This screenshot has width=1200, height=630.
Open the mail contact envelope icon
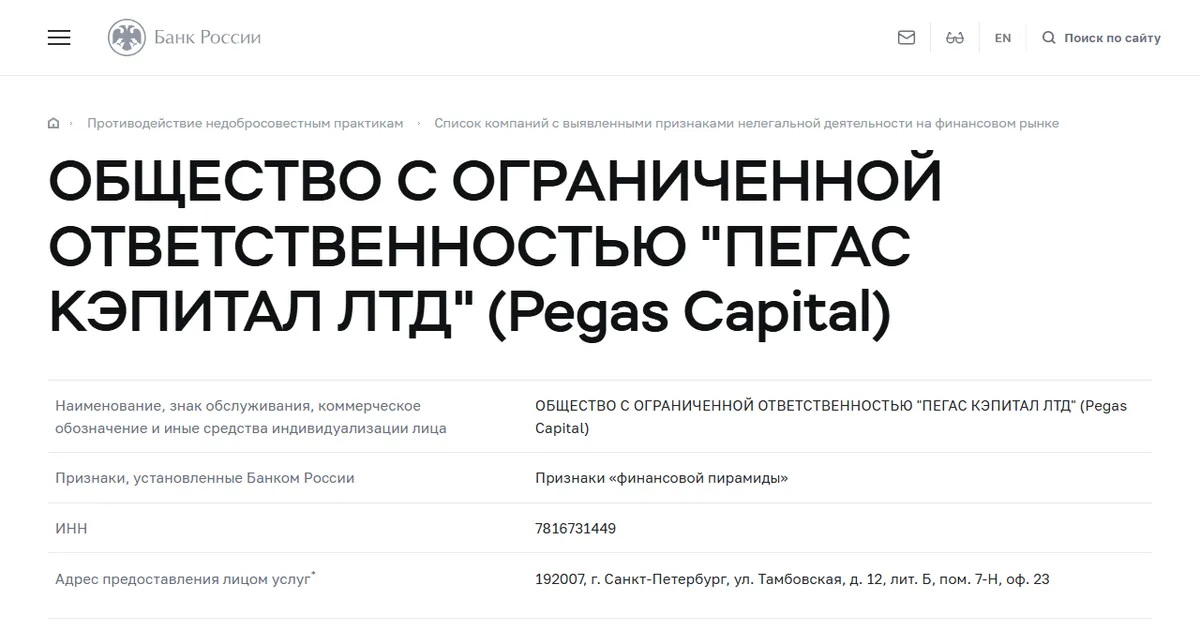(x=906, y=38)
